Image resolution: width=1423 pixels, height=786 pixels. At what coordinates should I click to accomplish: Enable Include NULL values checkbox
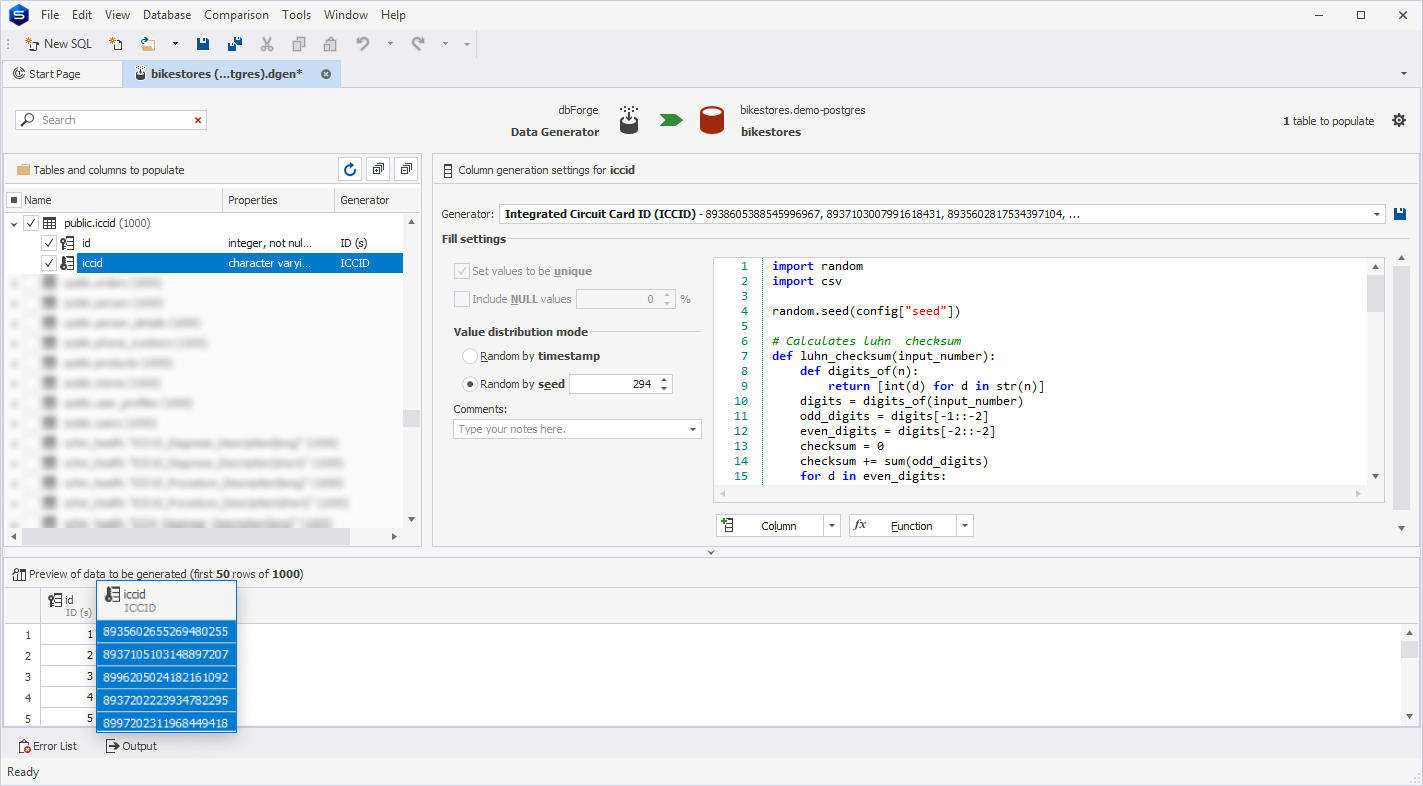[461, 299]
